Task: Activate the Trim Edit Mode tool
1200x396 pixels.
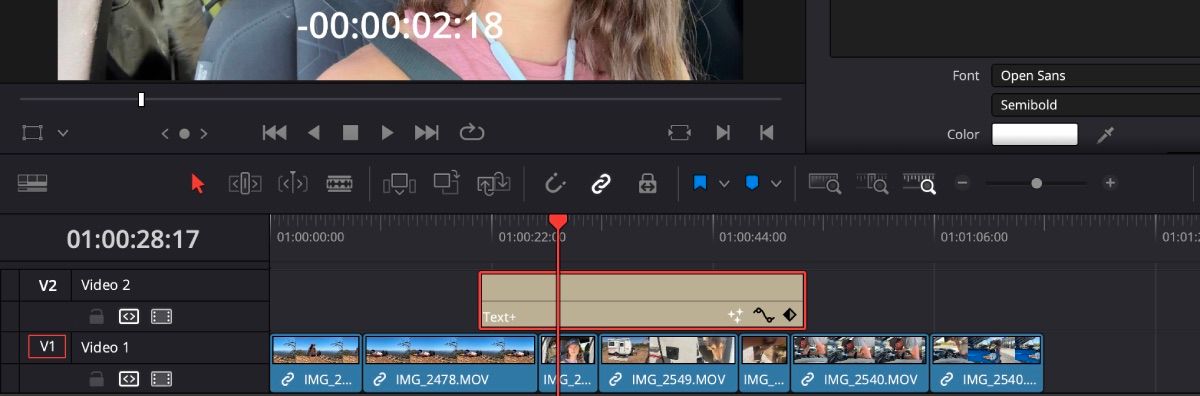Action: tap(245, 183)
